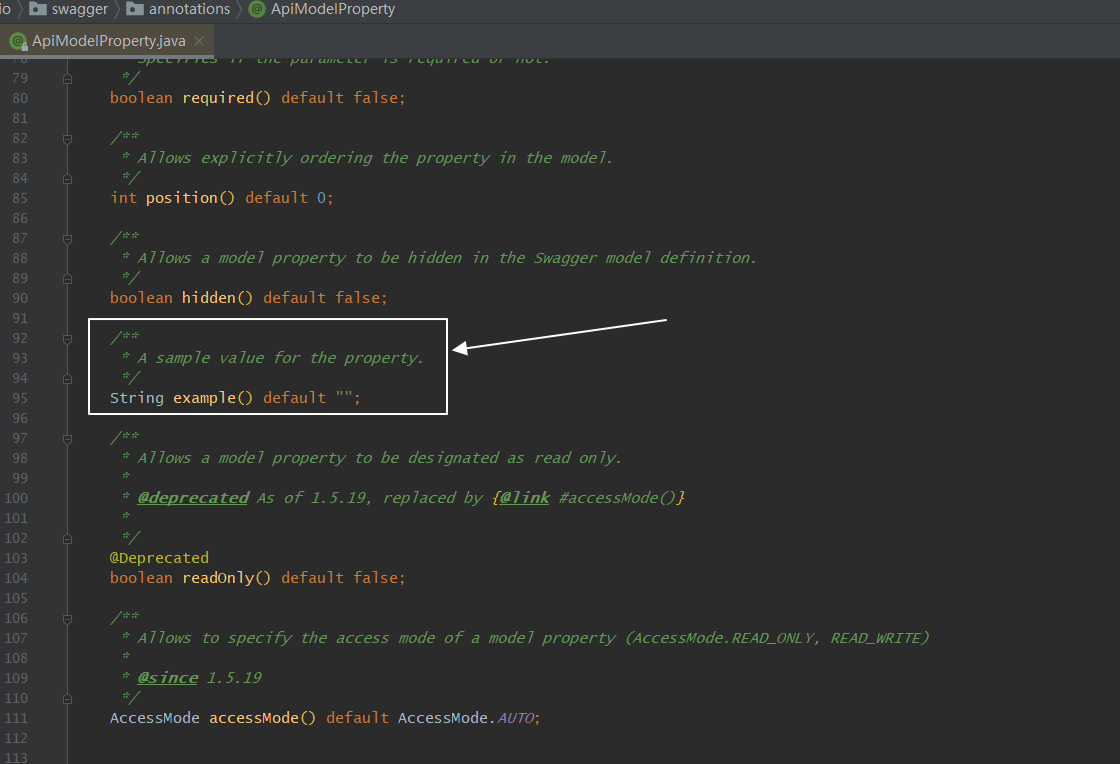The image size is (1120, 764).
Task: Click the @deprecated Javadoc tag
Action: (x=193, y=498)
